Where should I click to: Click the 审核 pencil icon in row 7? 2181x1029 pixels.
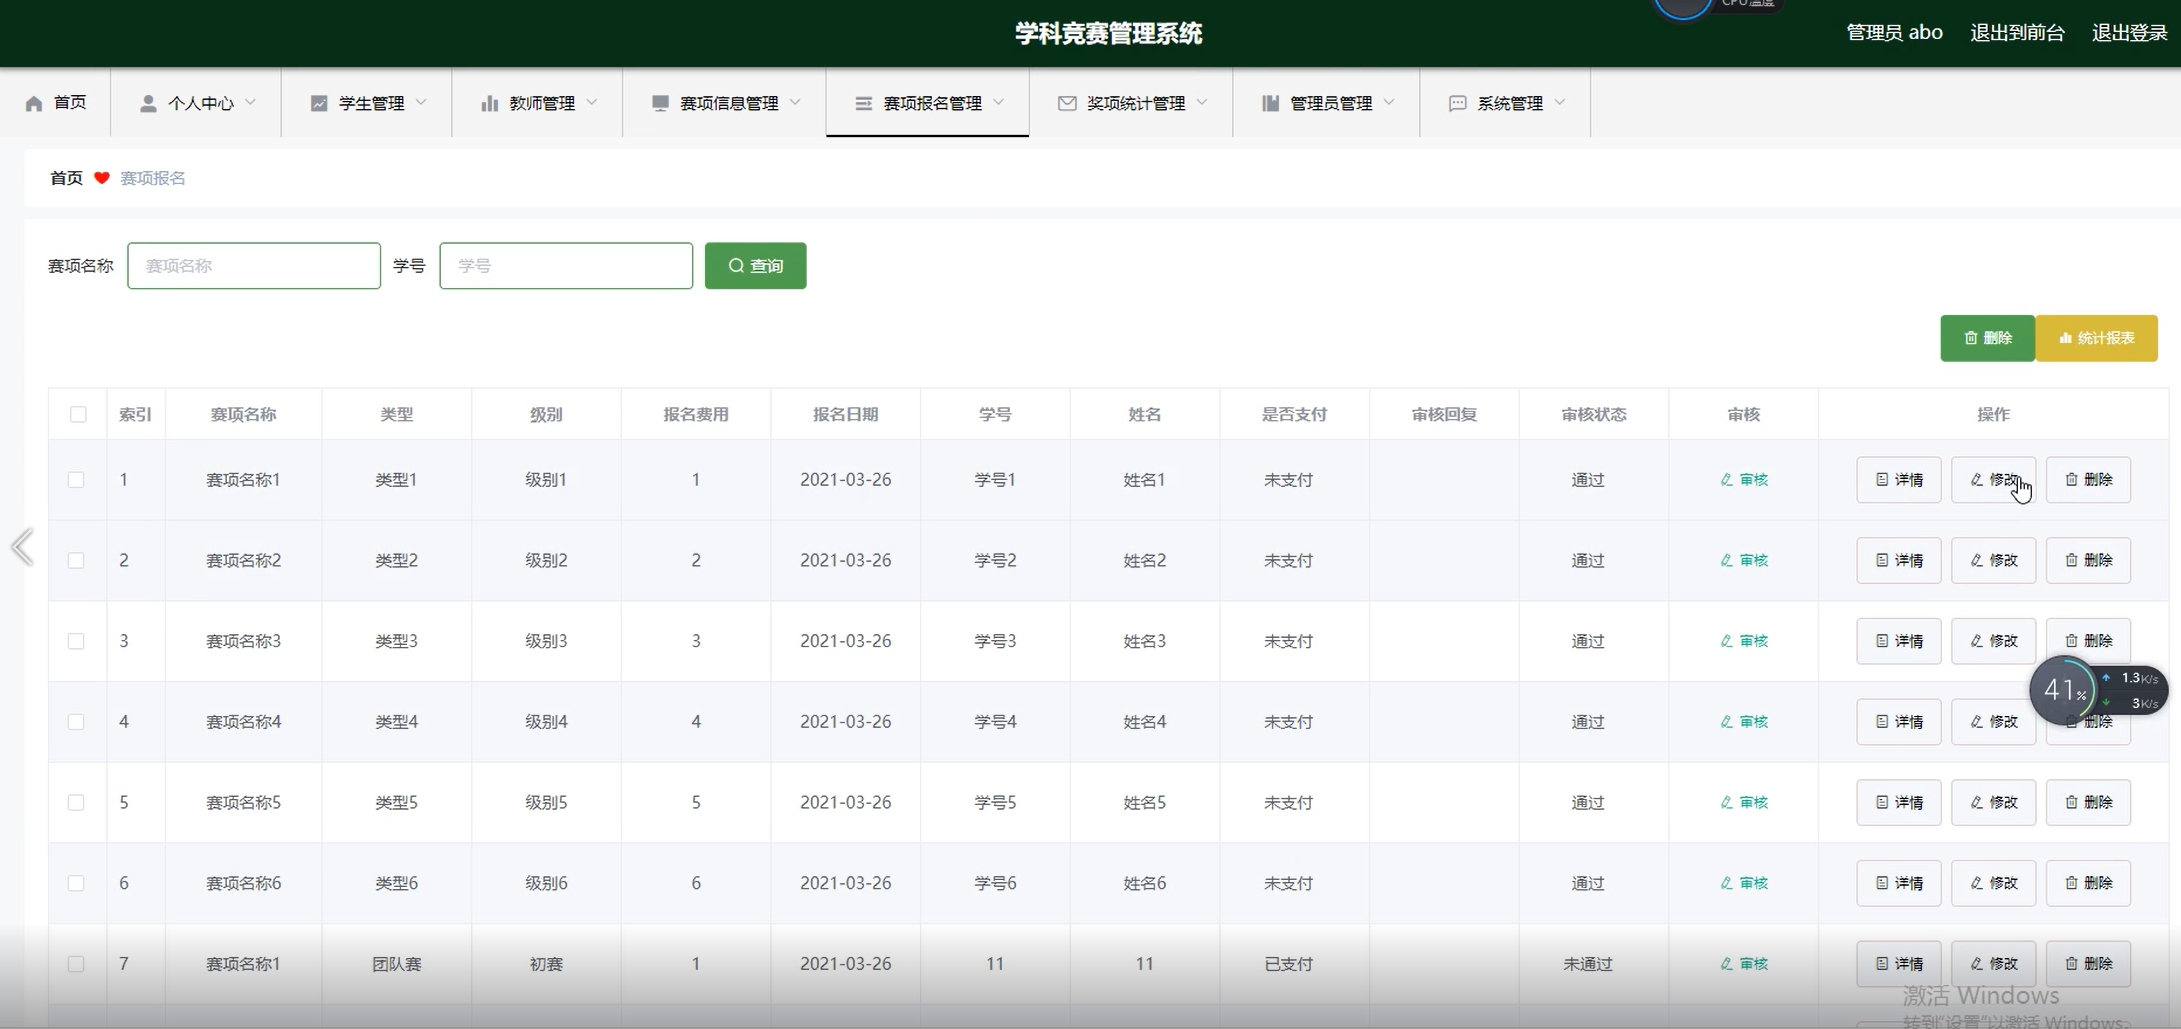[1726, 964]
